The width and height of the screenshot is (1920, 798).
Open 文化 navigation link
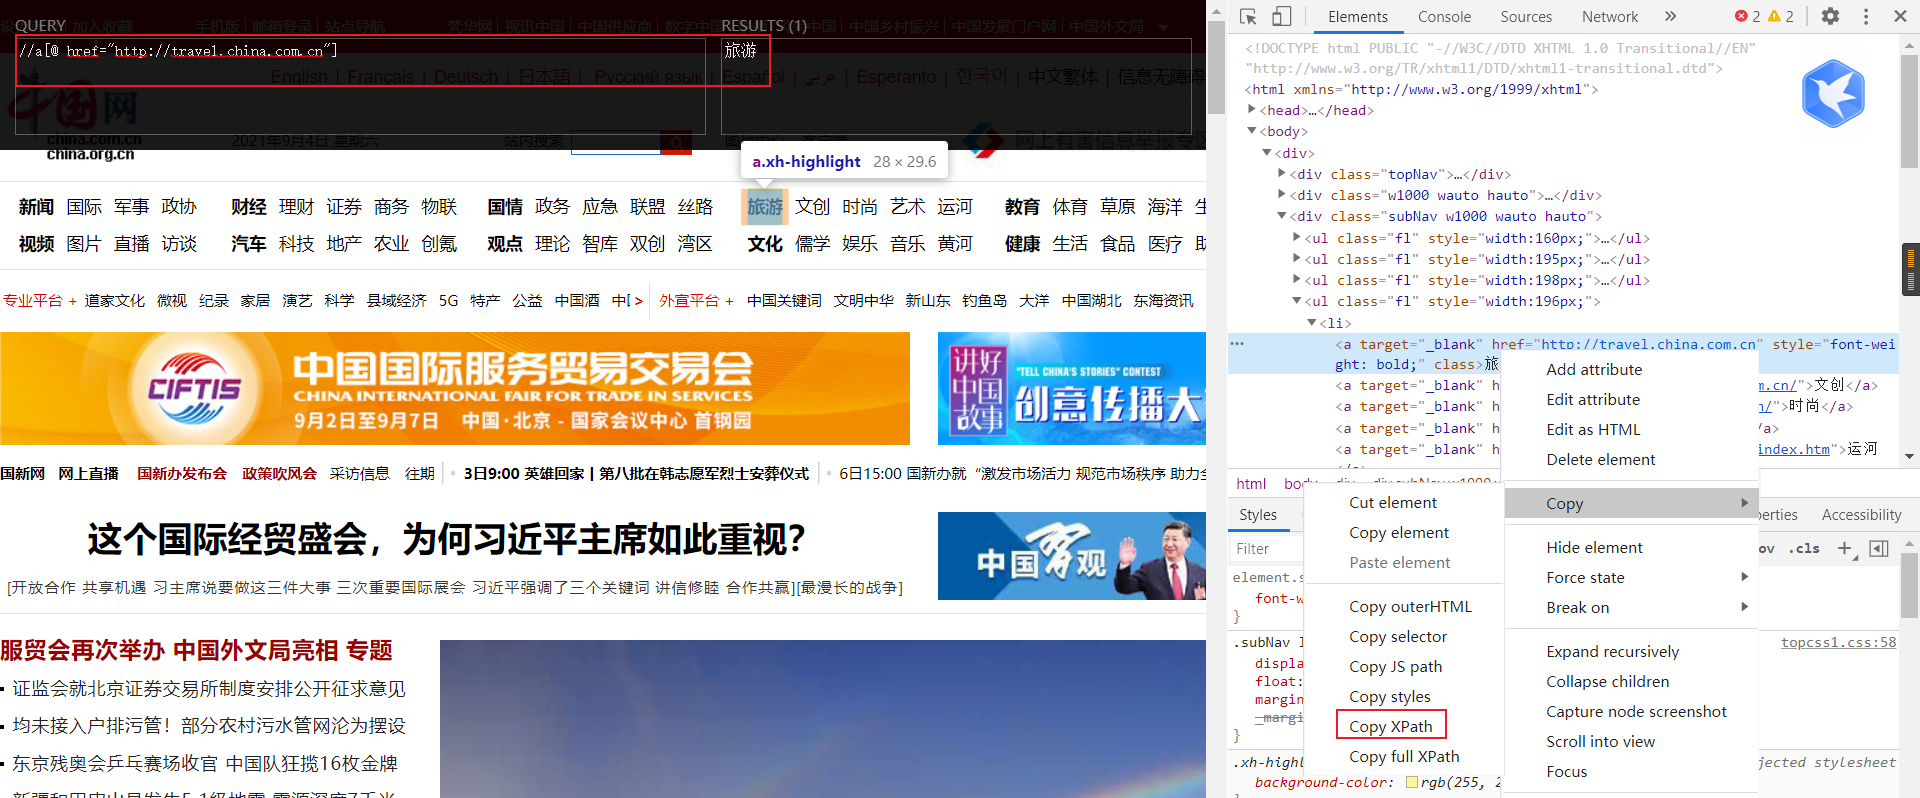point(765,243)
